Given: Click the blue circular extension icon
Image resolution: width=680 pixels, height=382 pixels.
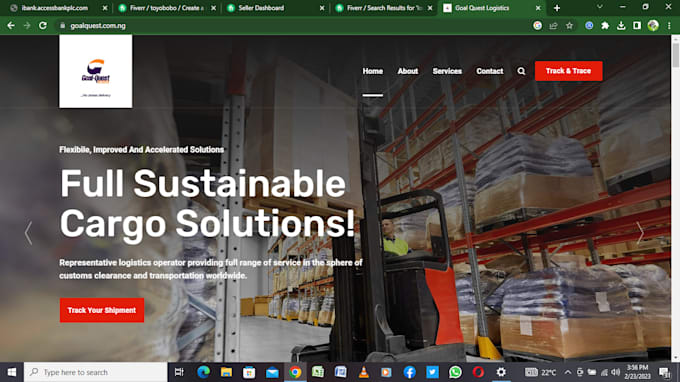Looking at the screenshot, I should 589,26.
